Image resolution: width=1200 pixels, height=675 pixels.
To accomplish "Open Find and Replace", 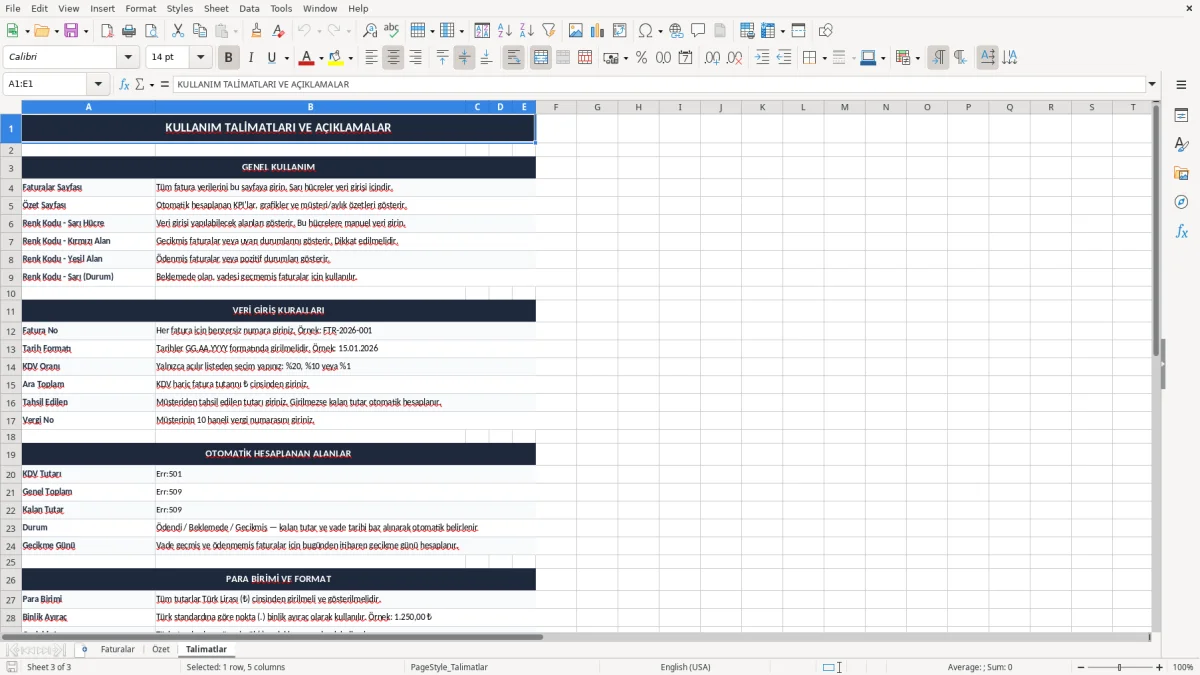I will (x=370, y=31).
